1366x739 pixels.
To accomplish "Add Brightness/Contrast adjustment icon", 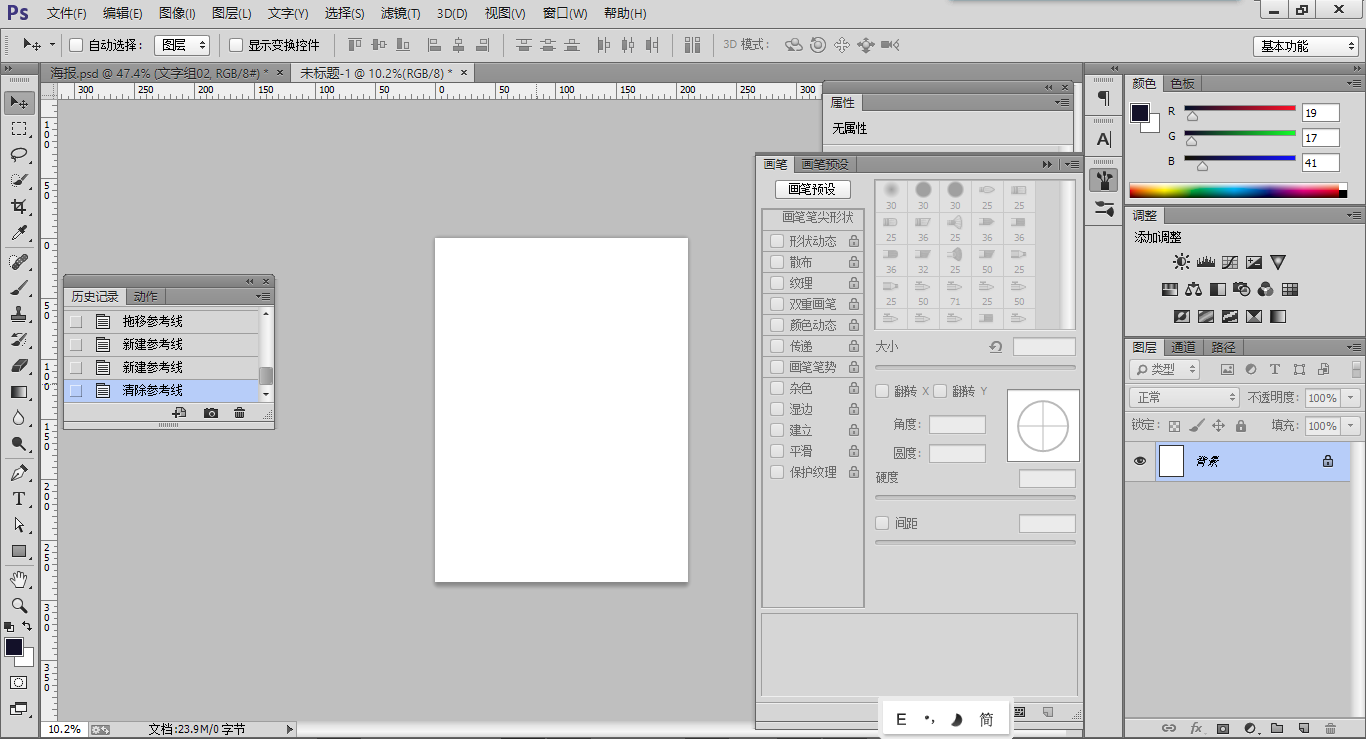I will coord(1182,262).
